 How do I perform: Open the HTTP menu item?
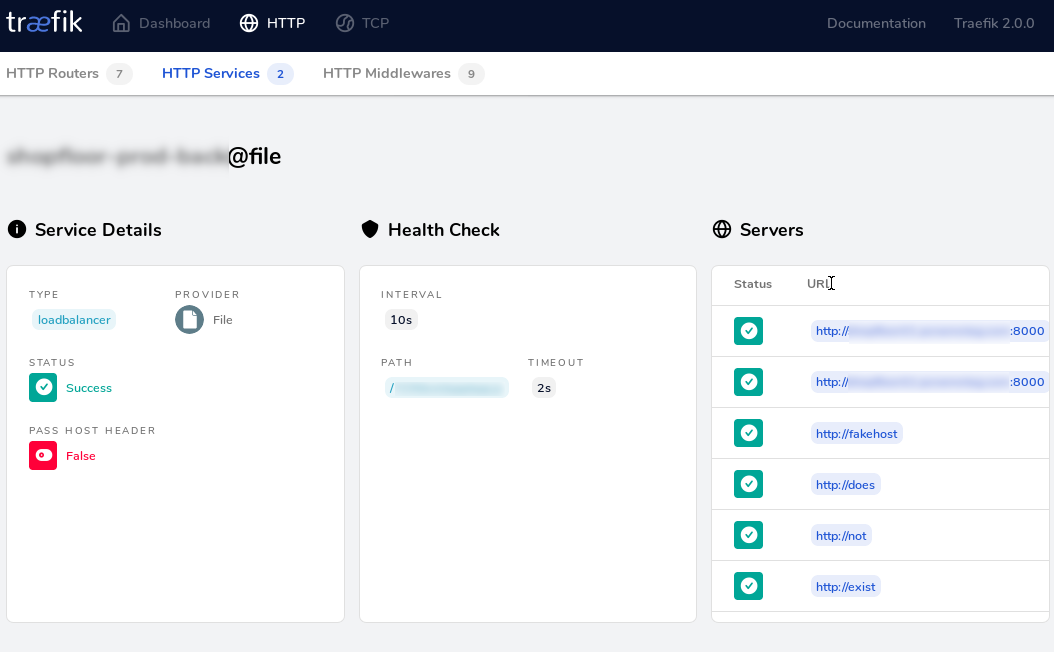(x=273, y=24)
